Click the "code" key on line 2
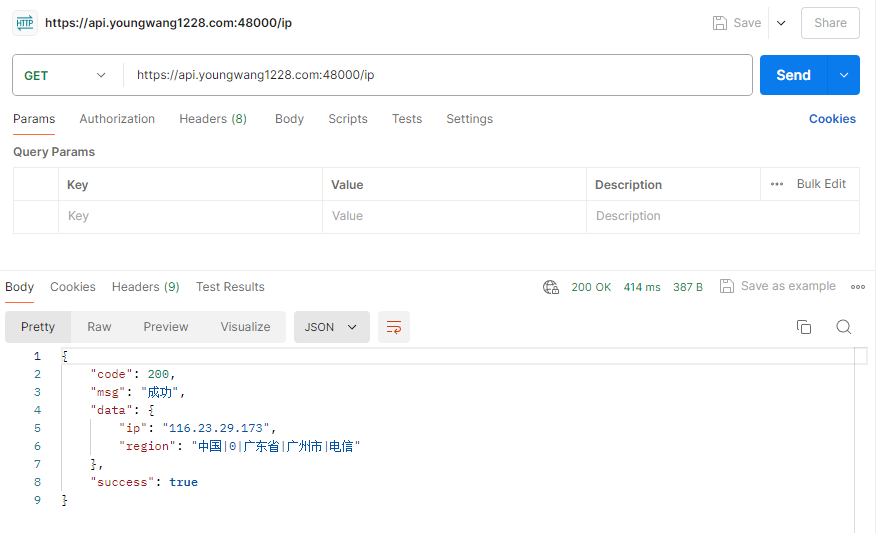The image size is (879, 533). click(112, 374)
